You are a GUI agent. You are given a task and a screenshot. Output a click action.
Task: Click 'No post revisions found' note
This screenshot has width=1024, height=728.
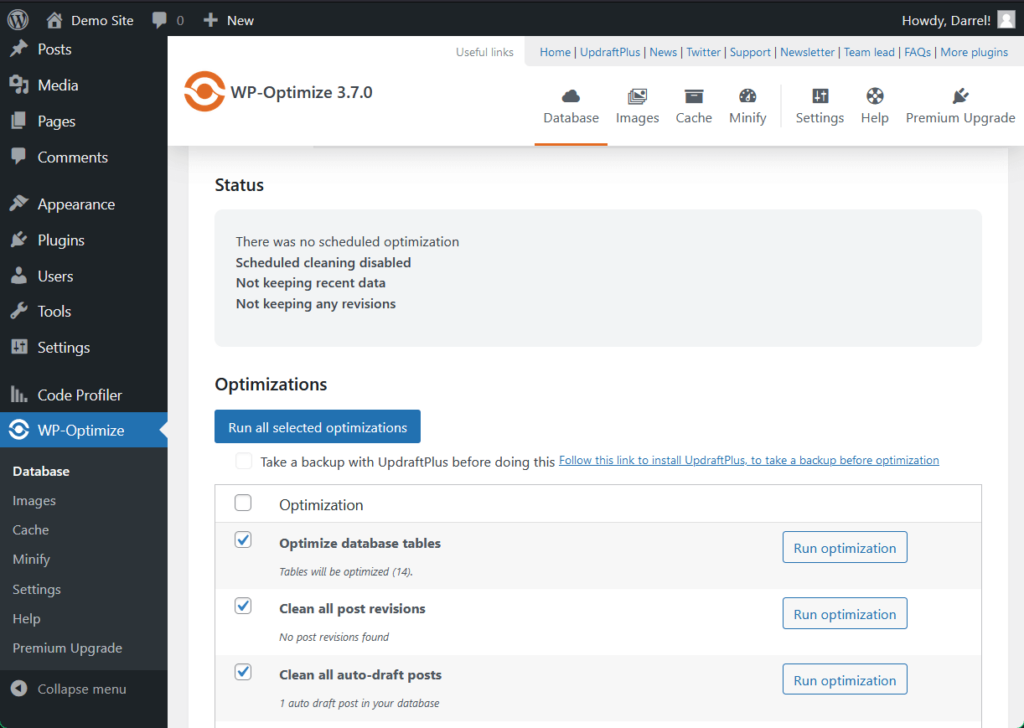334,637
